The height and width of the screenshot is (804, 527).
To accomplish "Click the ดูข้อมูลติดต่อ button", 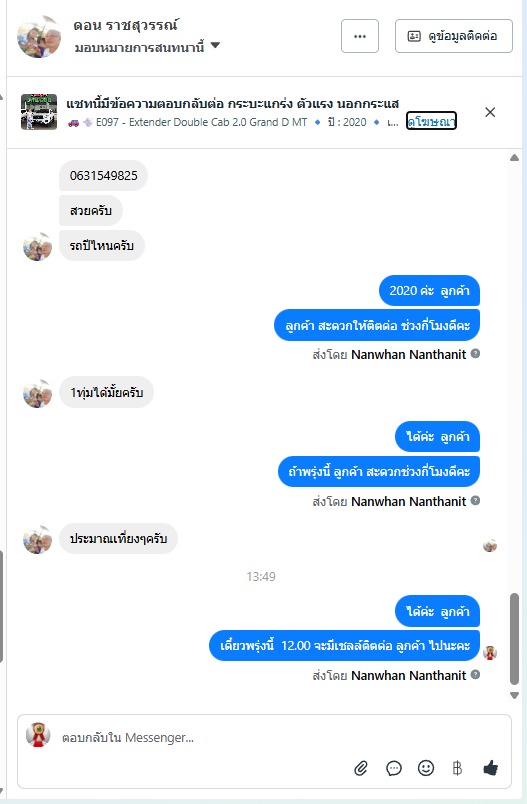I will (x=454, y=36).
